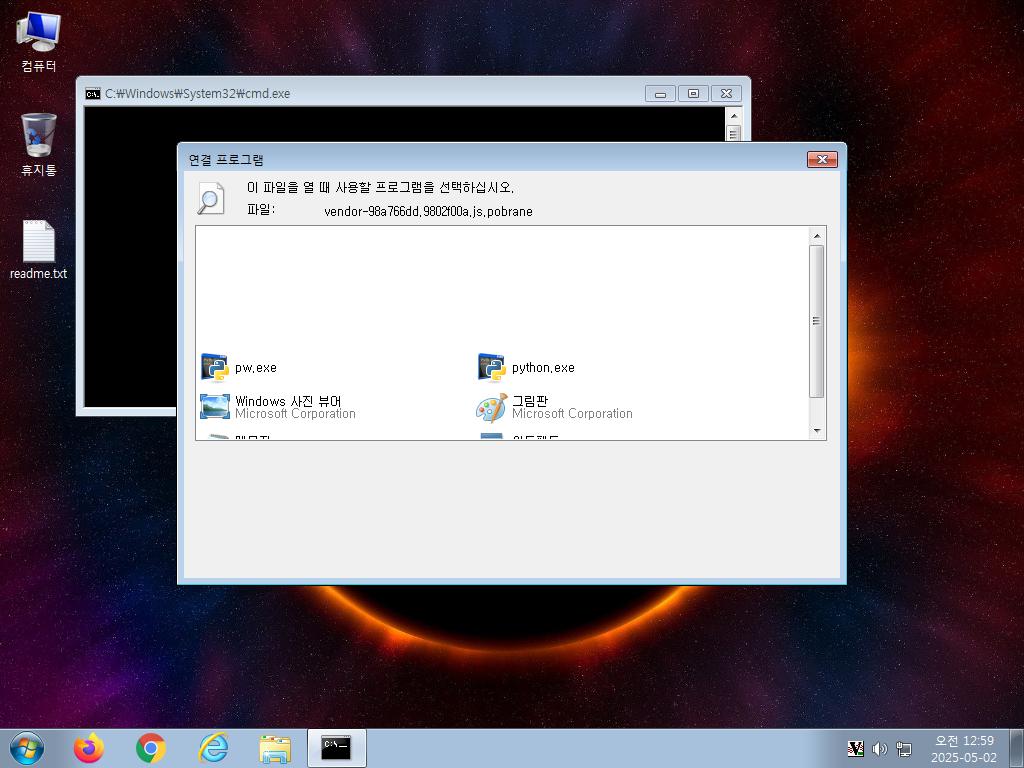Launch Google Chrome from the taskbar
The height and width of the screenshot is (768, 1024).
click(151, 748)
